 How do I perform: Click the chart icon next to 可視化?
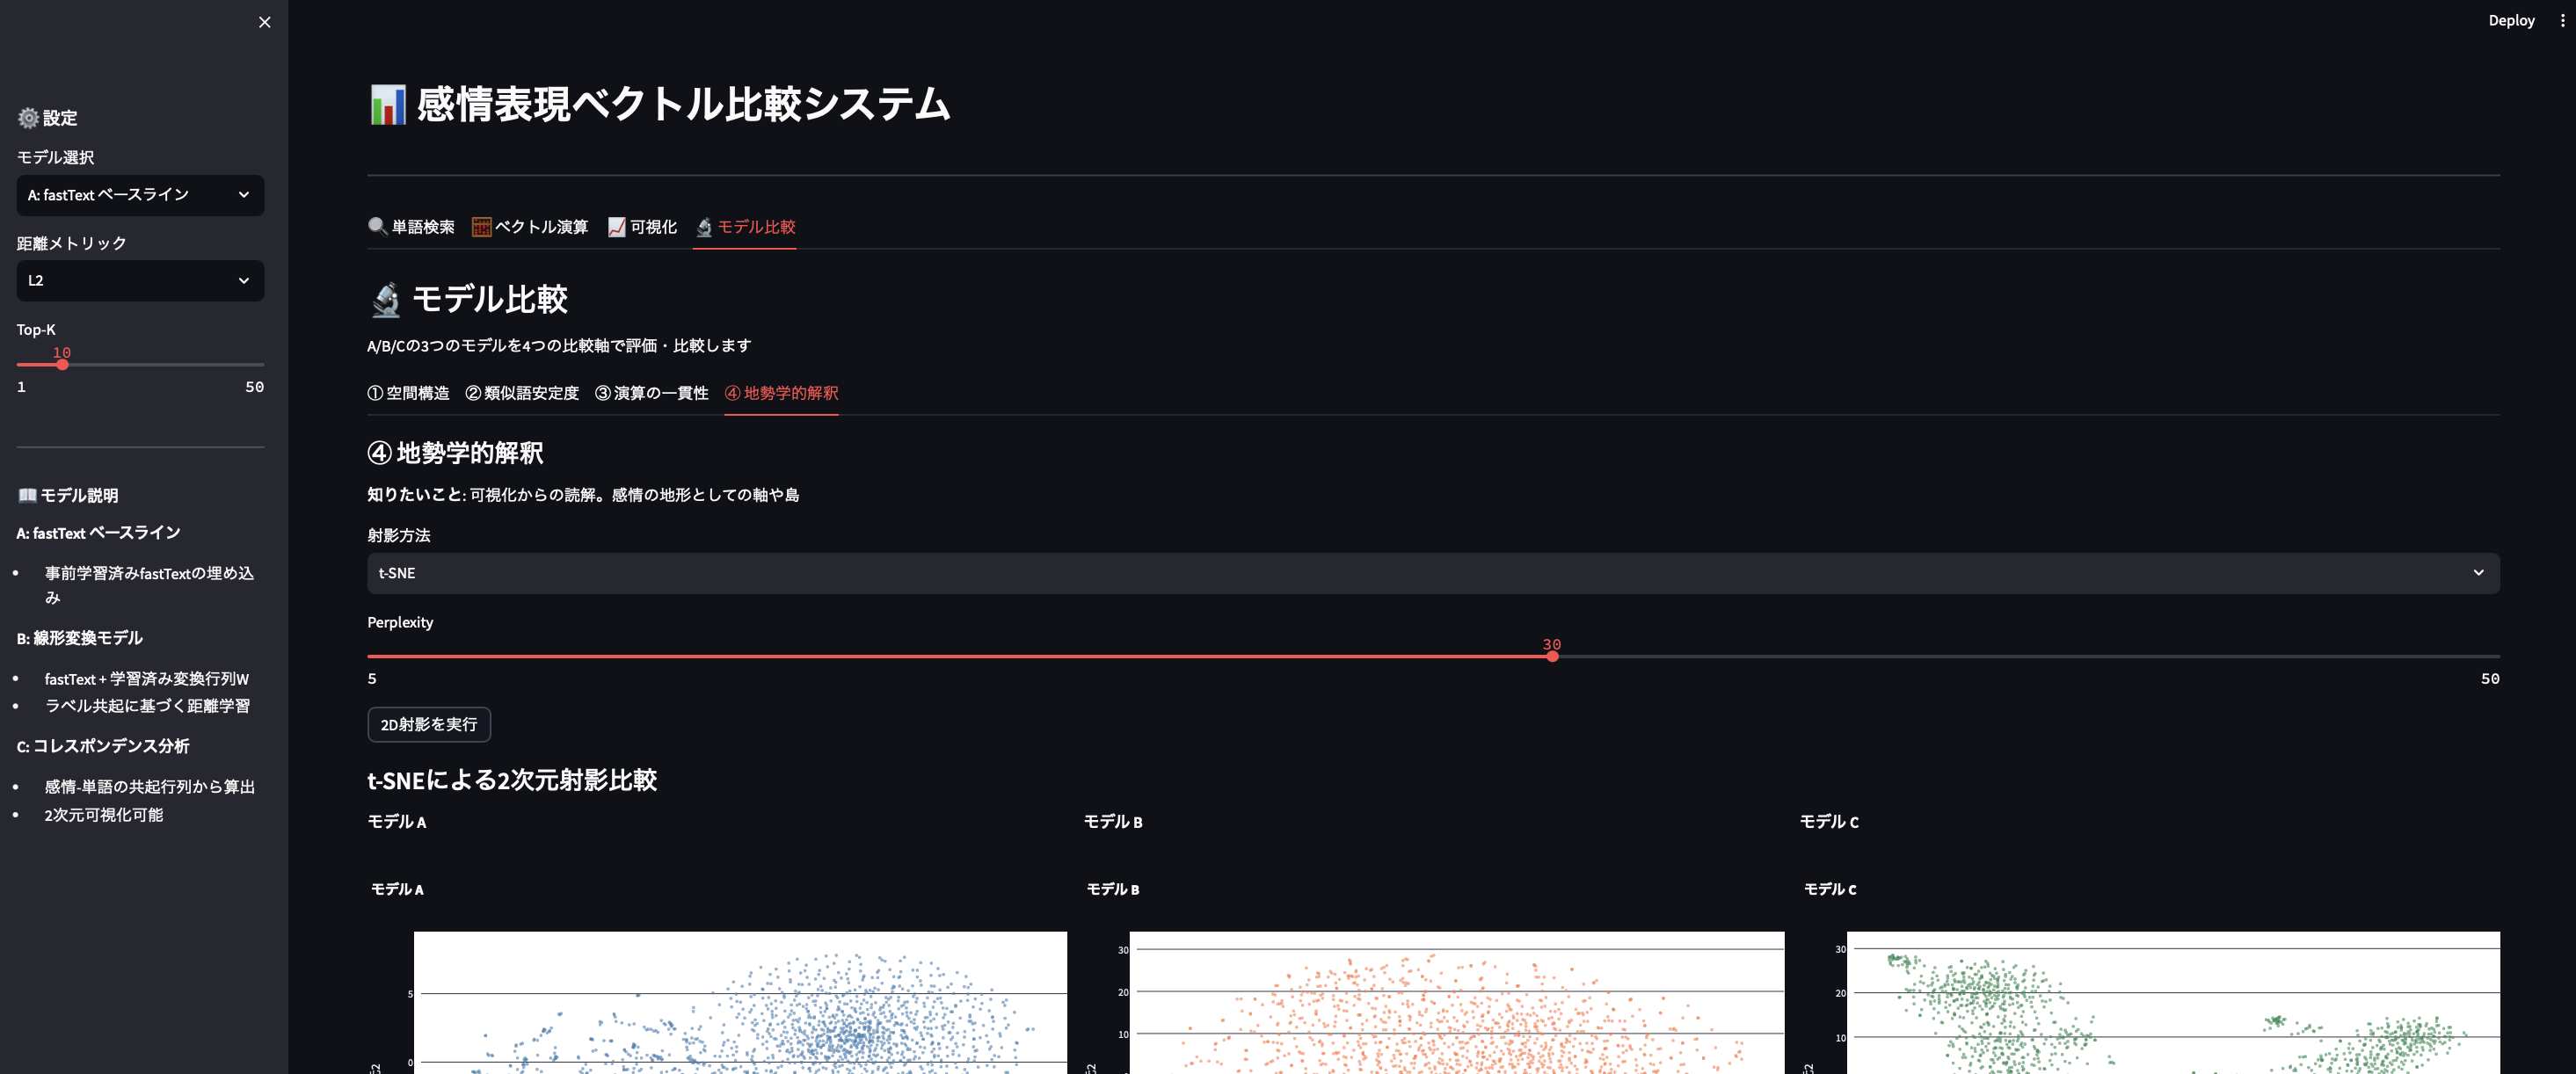tap(616, 226)
